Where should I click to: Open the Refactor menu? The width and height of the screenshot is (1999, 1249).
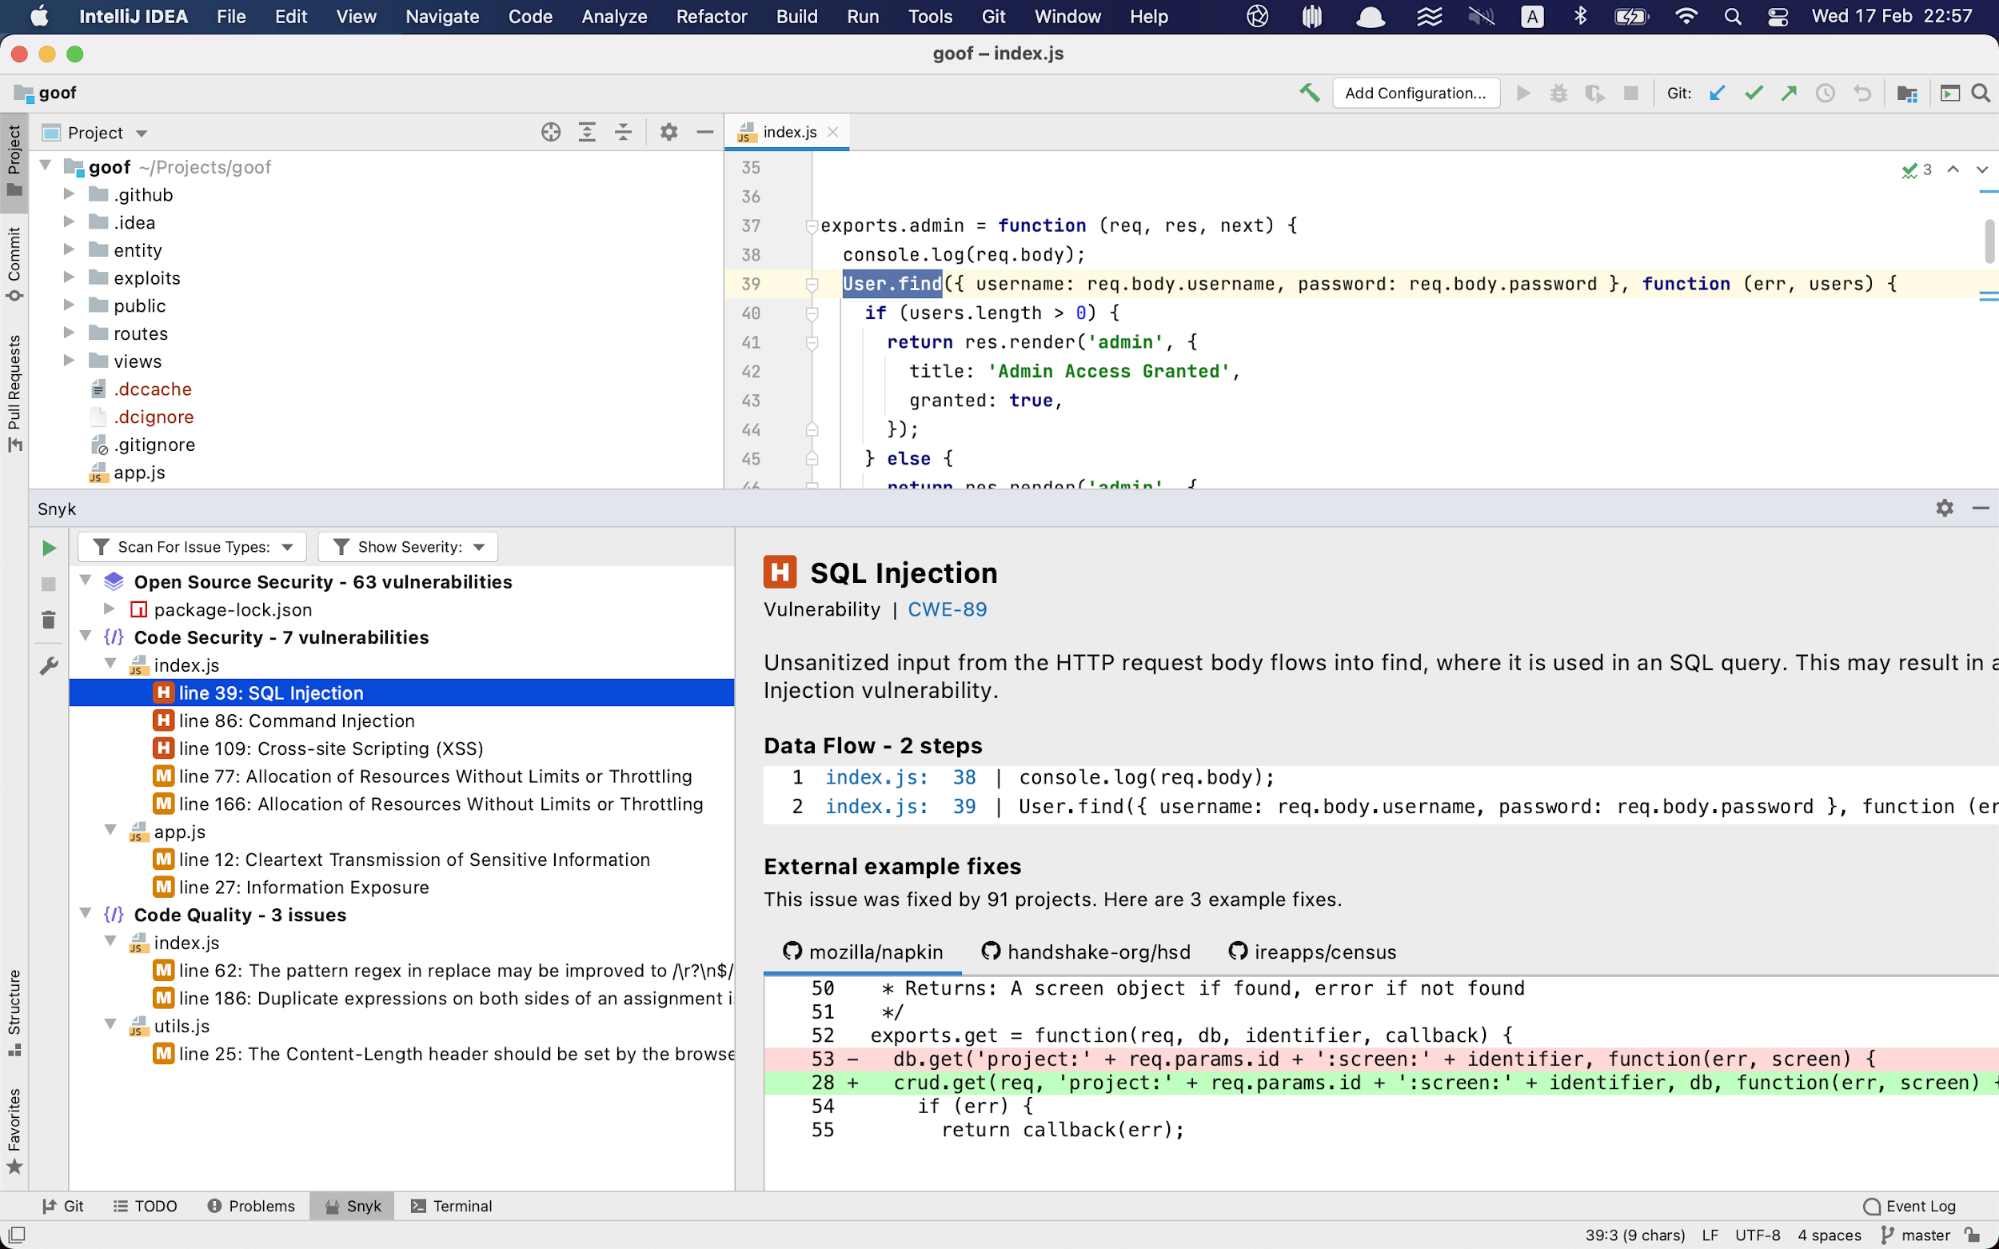pyautogui.click(x=711, y=17)
